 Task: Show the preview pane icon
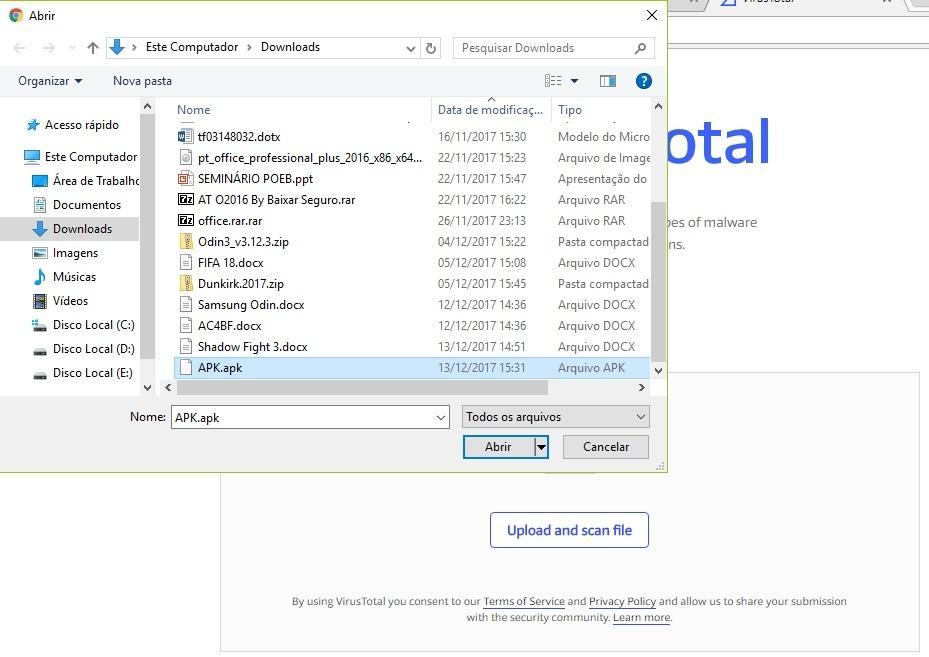(x=607, y=81)
